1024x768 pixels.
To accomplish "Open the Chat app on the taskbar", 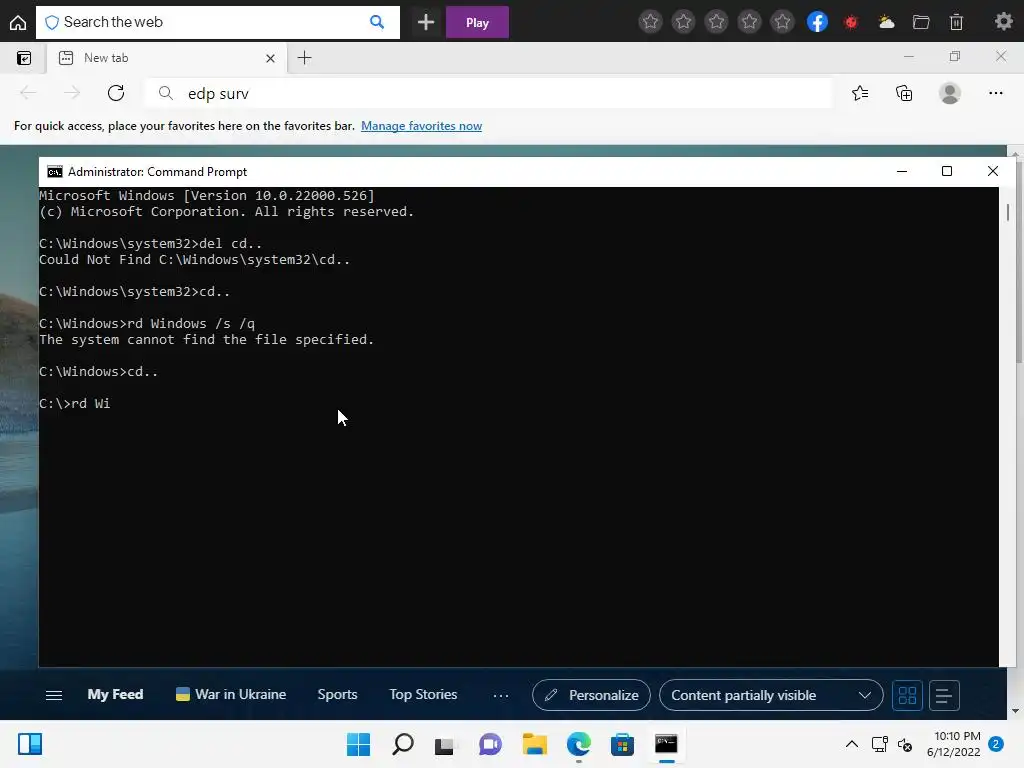I will point(490,744).
